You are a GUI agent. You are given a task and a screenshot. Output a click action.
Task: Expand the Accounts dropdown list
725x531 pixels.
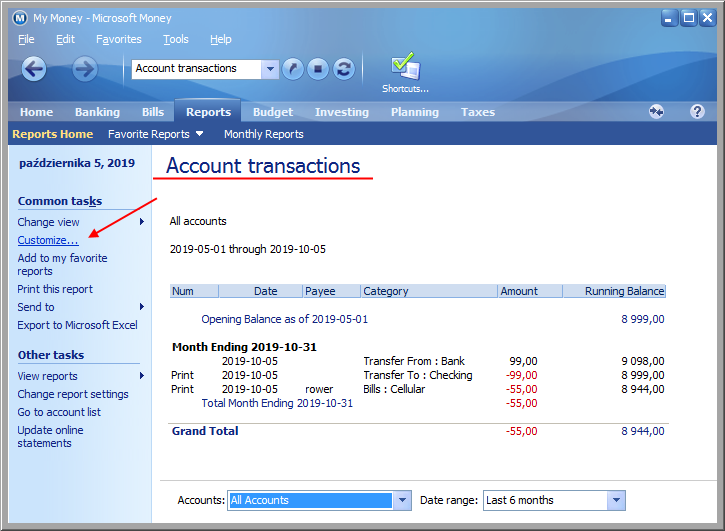[402, 500]
